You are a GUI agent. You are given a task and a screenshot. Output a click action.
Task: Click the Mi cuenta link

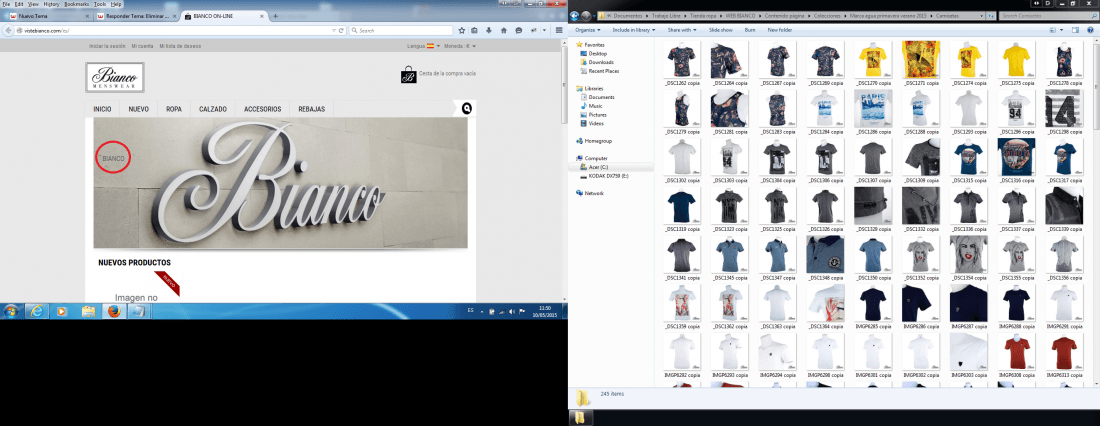coord(142,46)
